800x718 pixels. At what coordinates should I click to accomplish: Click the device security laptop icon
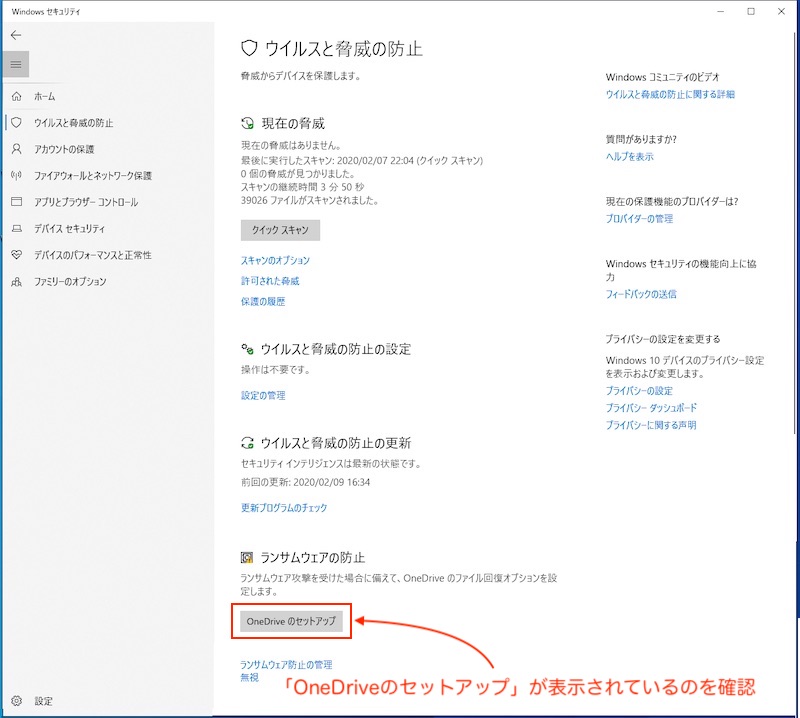[x=17, y=229]
